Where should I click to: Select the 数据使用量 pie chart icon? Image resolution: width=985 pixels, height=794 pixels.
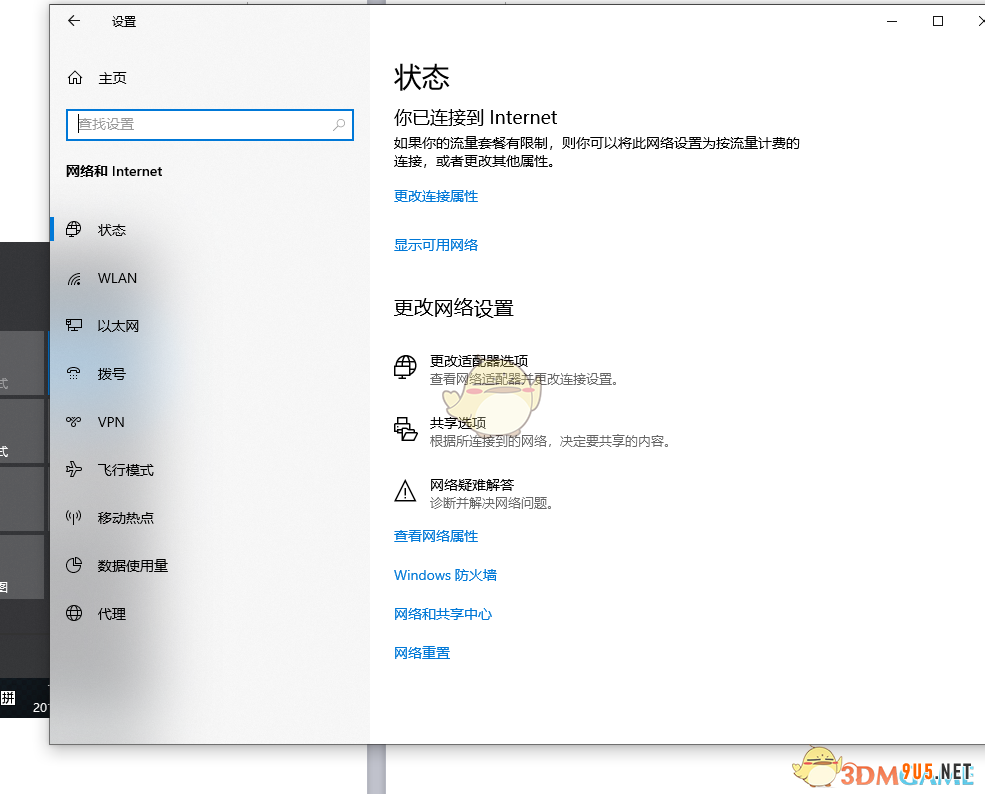74,565
